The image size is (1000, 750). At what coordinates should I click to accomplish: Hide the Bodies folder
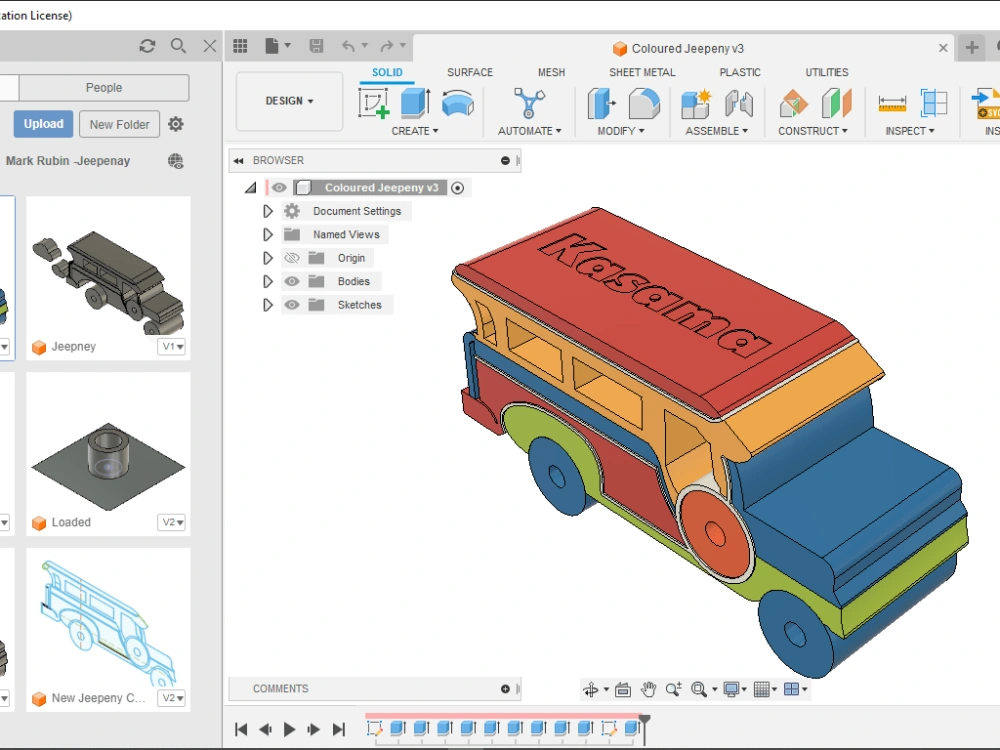(291, 281)
